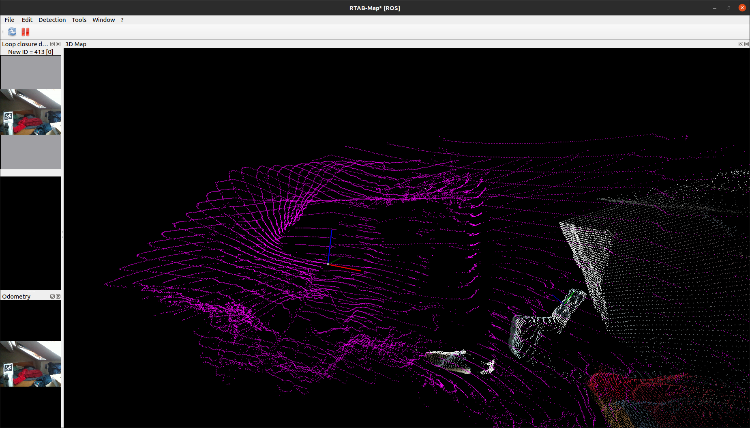This screenshot has width=750, height=428.
Task: Open the Tools menu
Action: tap(79, 20)
